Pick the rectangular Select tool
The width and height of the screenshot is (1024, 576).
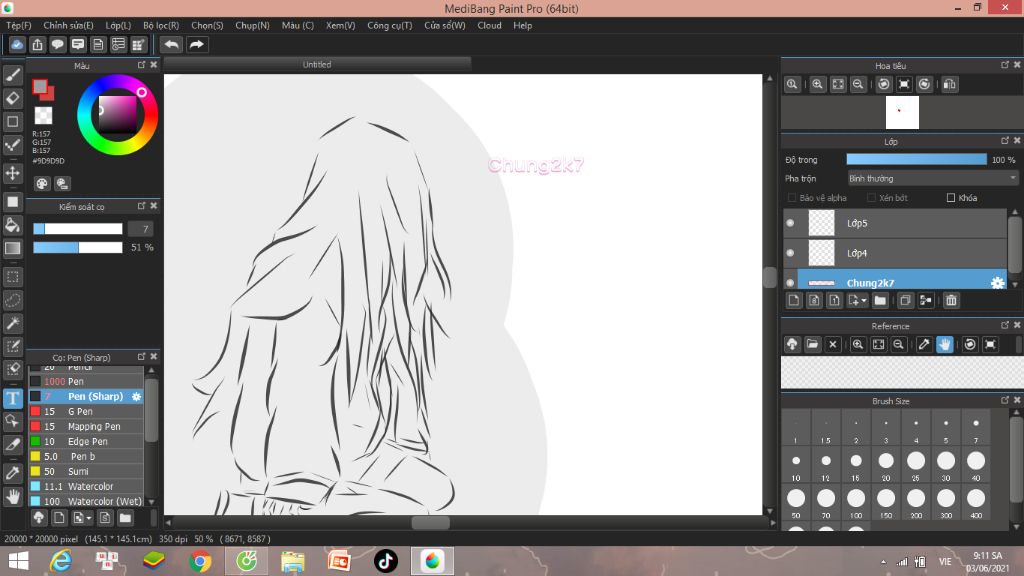[x=12, y=277]
